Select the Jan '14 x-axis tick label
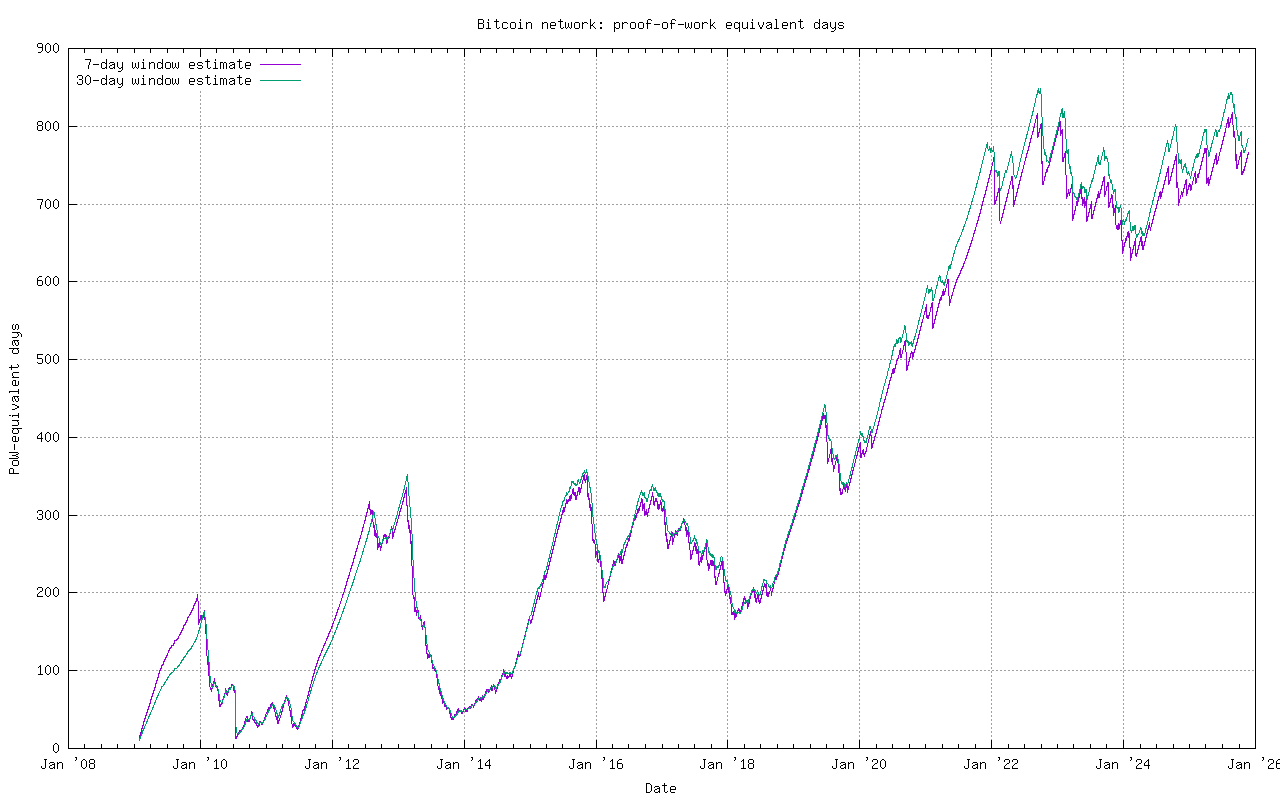The height and width of the screenshot is (800, 1280). click(463, 765)
